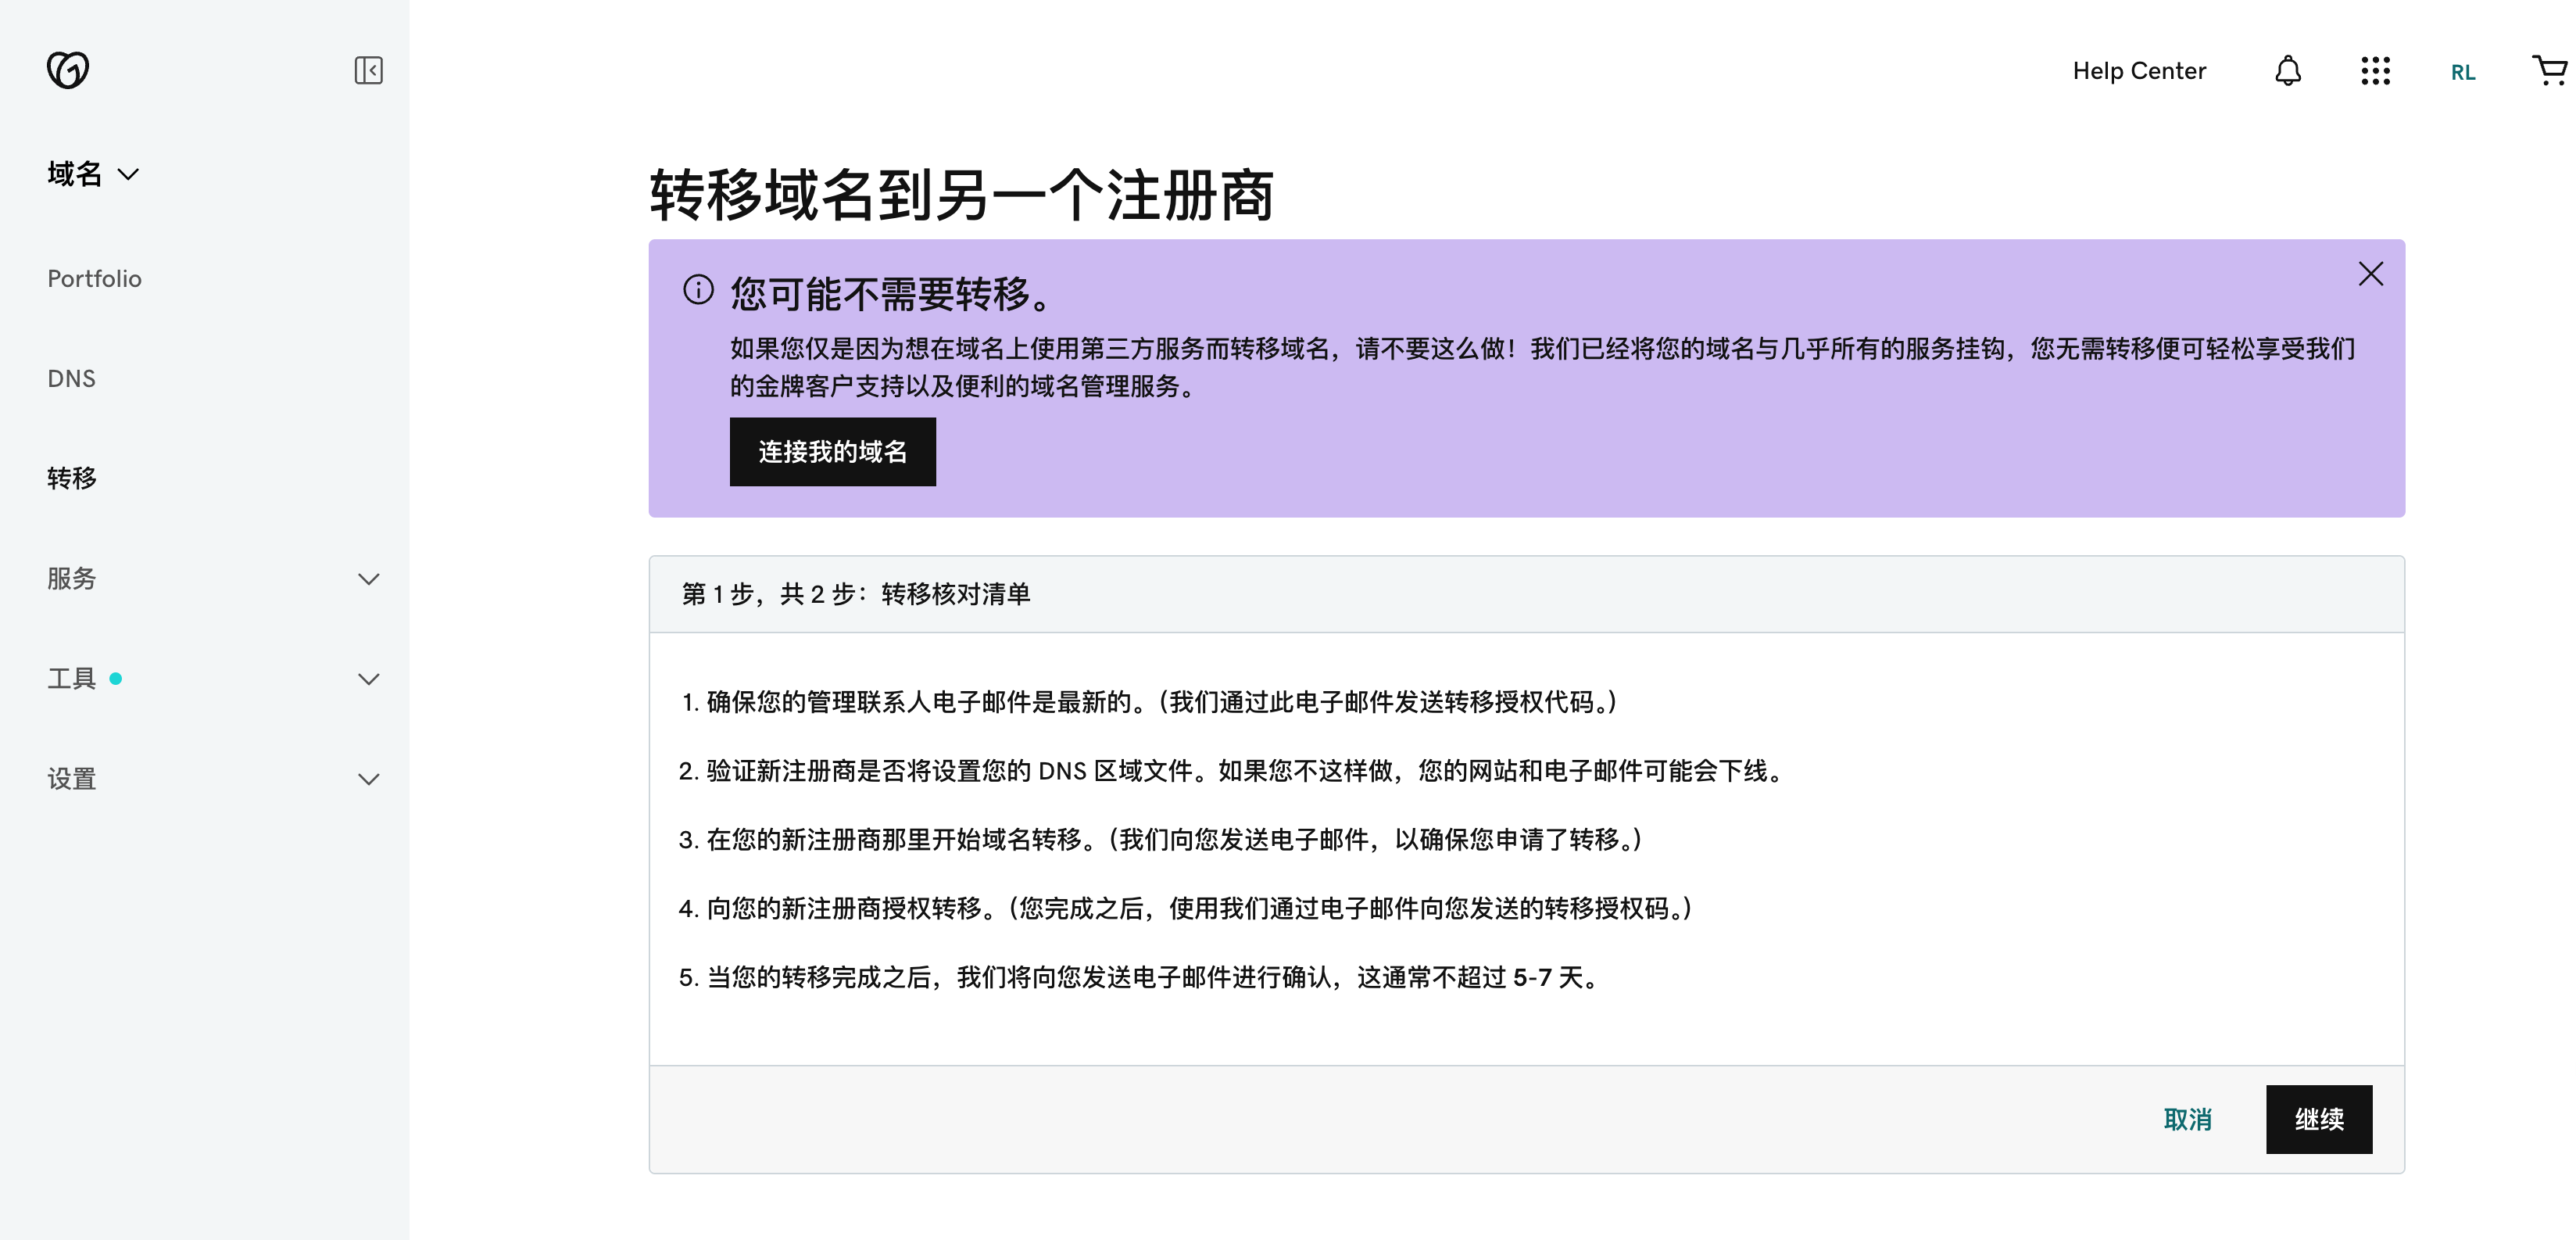This screenshot has width=2576, height=1240.
Task: Click the 连接我的域名 button
Action: (832, 452)
